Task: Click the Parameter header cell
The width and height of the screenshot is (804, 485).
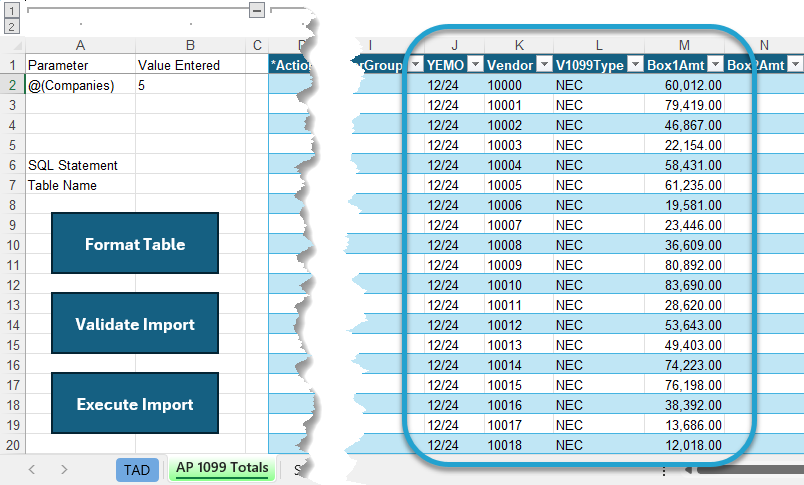Action: tap(81, 65)
